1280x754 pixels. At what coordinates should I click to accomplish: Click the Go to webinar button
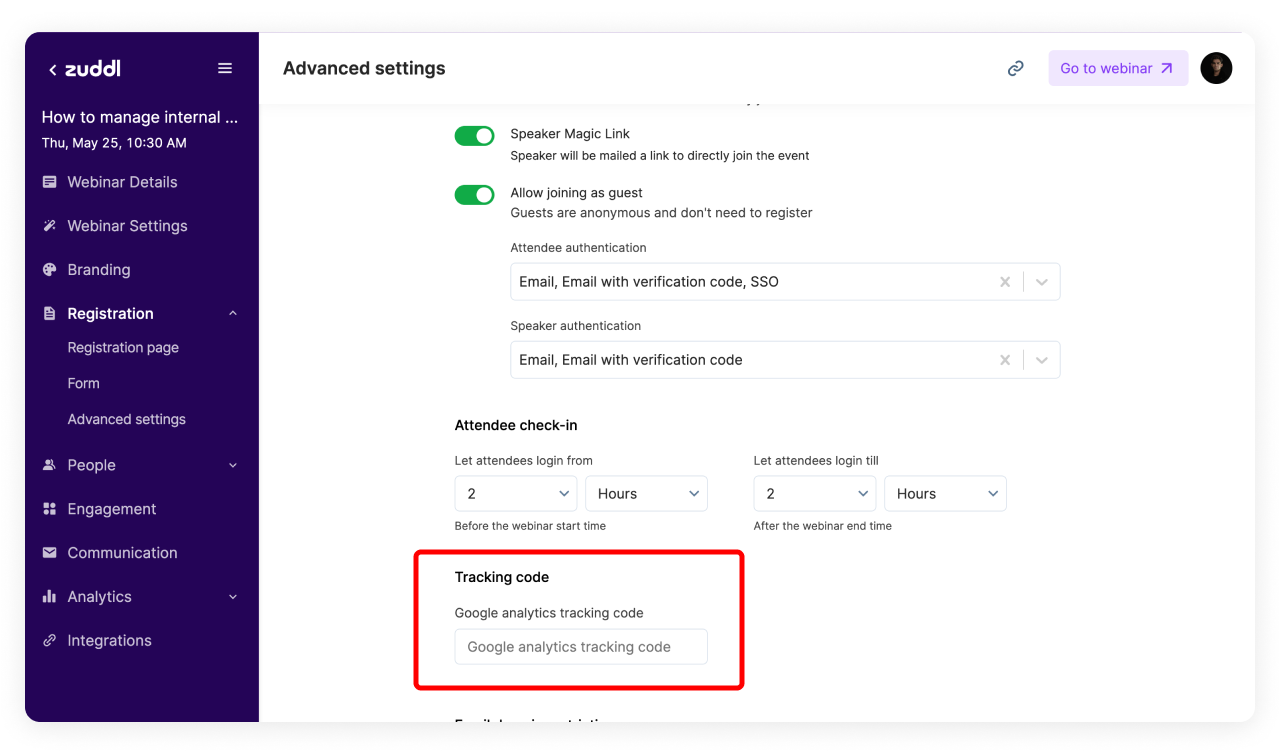pos(1117,68)
